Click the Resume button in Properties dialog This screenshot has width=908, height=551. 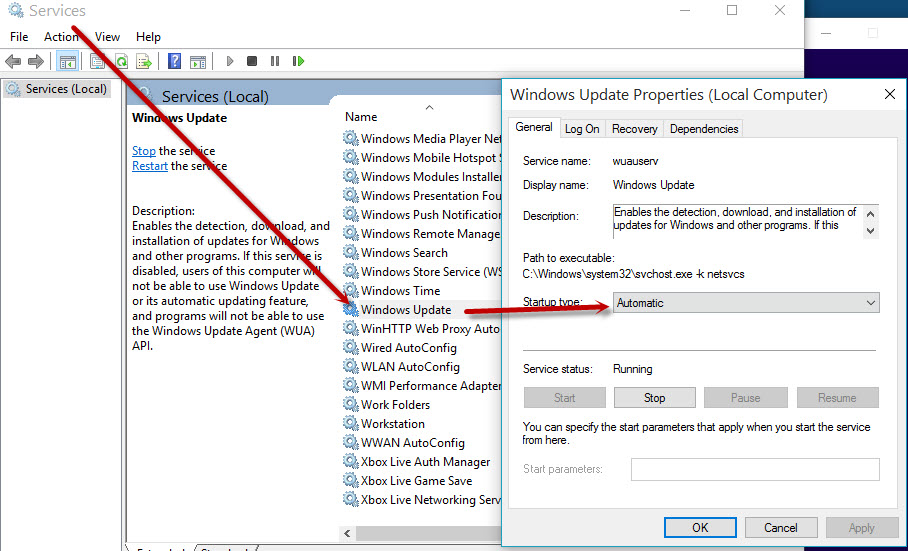pos(837,398)
